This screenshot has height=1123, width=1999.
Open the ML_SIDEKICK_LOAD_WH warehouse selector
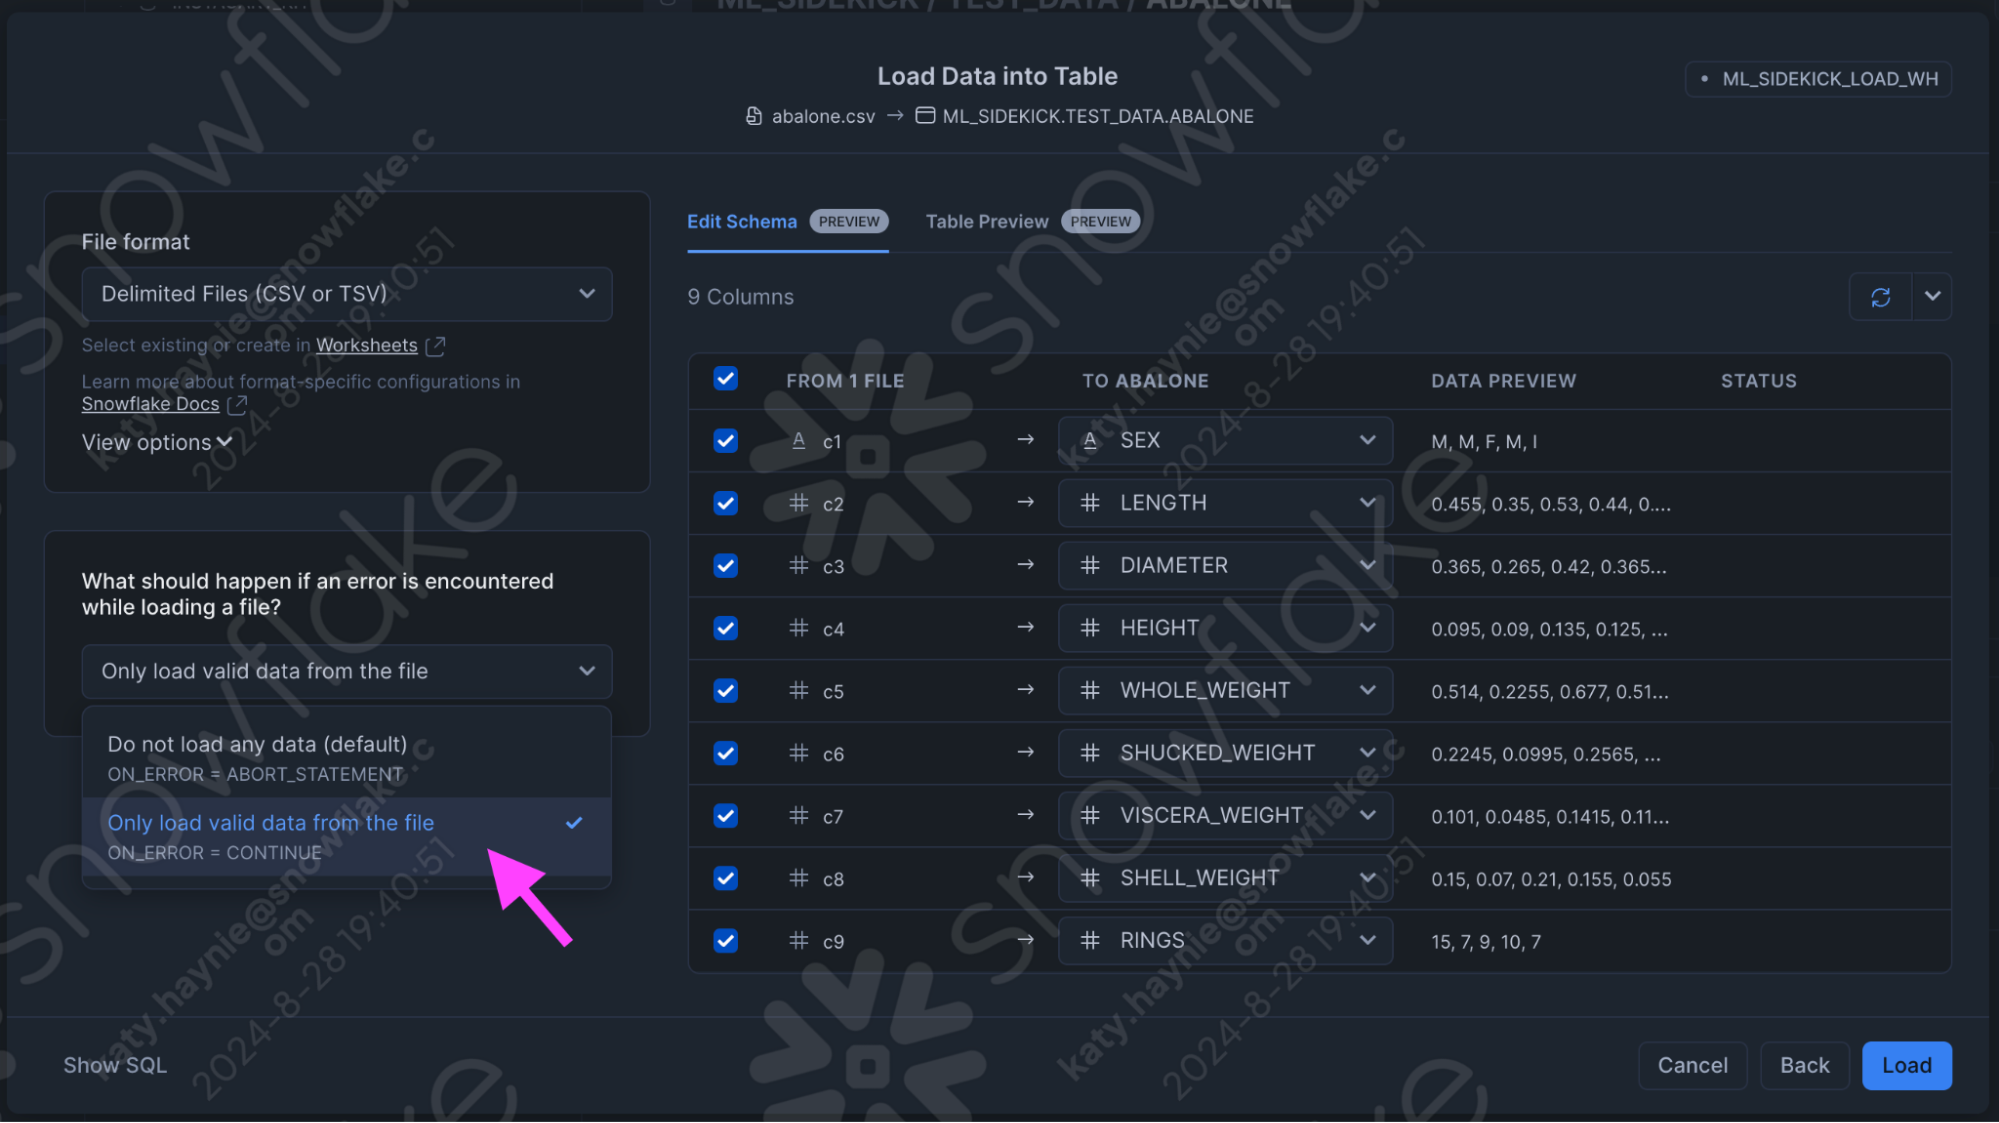[1818, 79]
